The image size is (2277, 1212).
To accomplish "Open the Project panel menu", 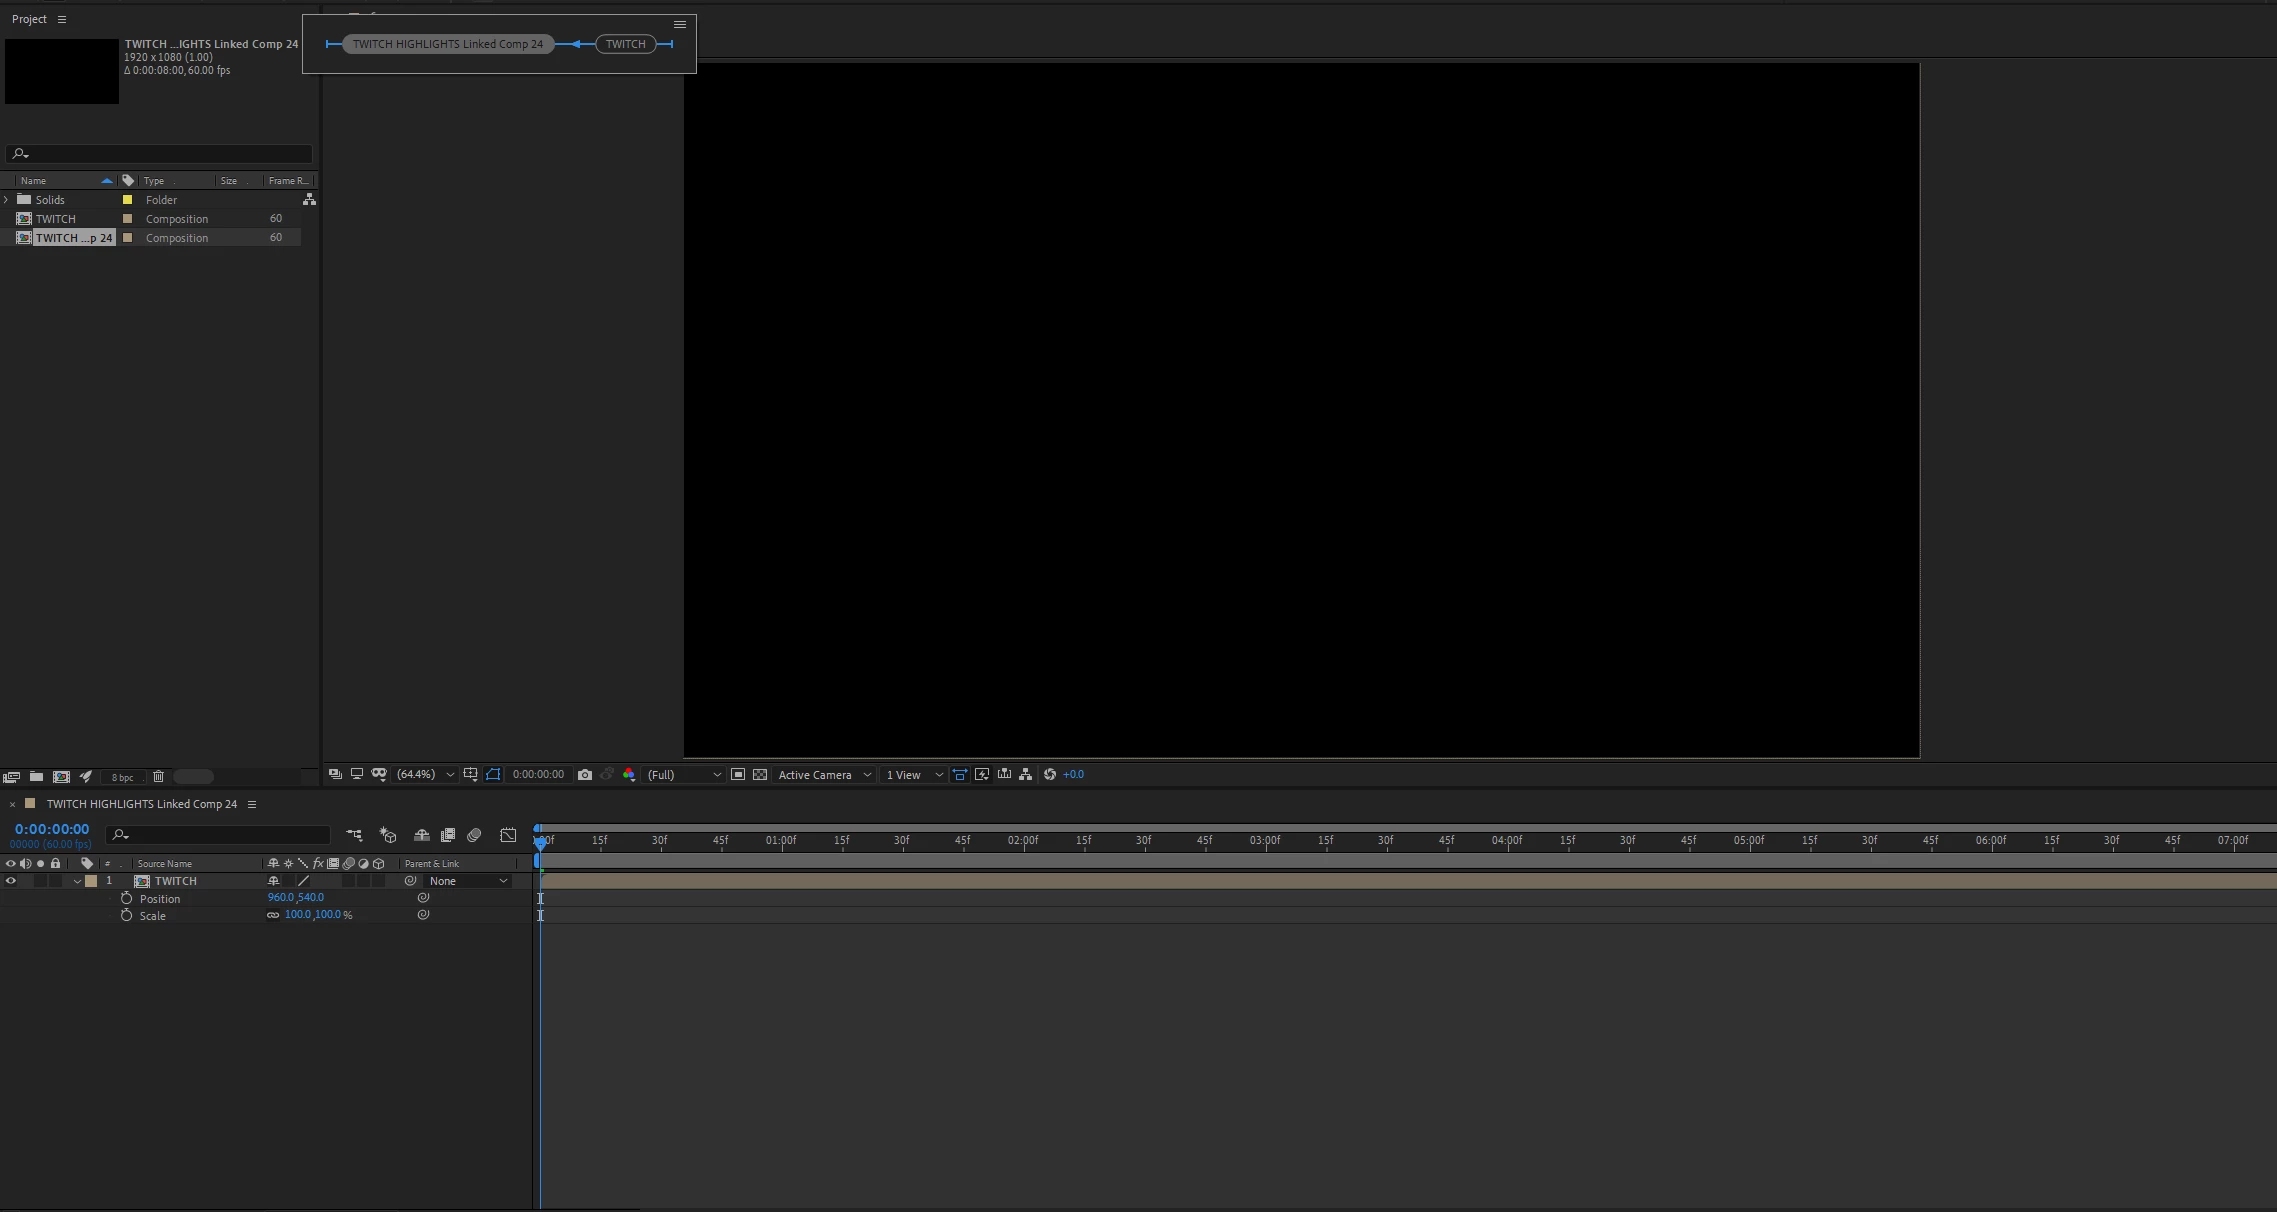I will (62, 19).
